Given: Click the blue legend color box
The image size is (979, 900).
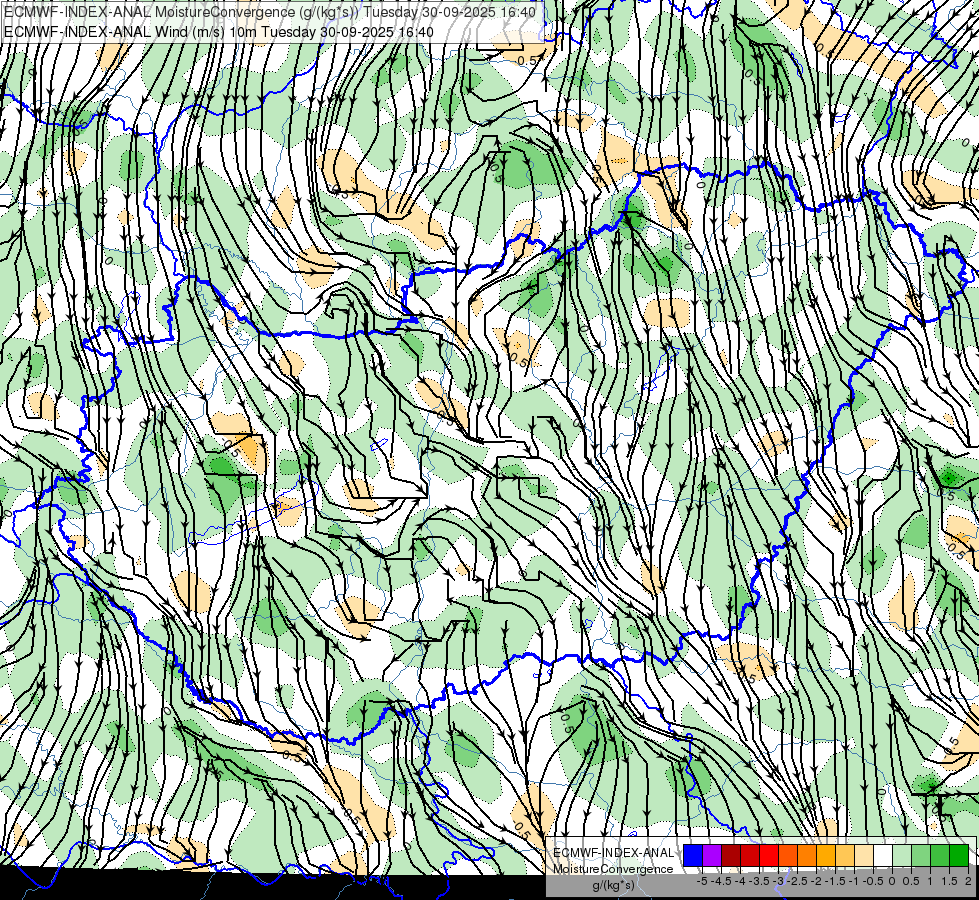Looking at the screenshot, I should pyautogui.click(x=693, y=855).
